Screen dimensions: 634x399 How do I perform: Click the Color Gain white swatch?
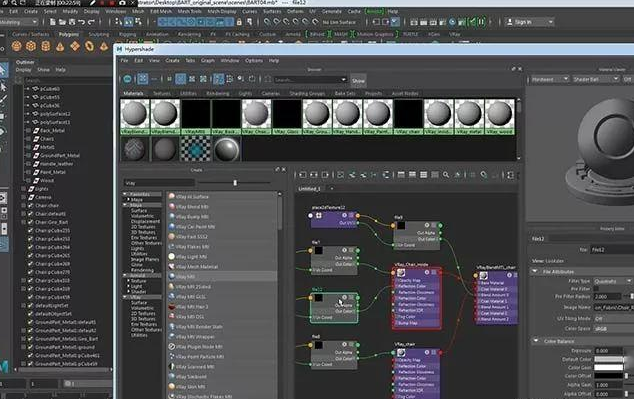[608, 367]
